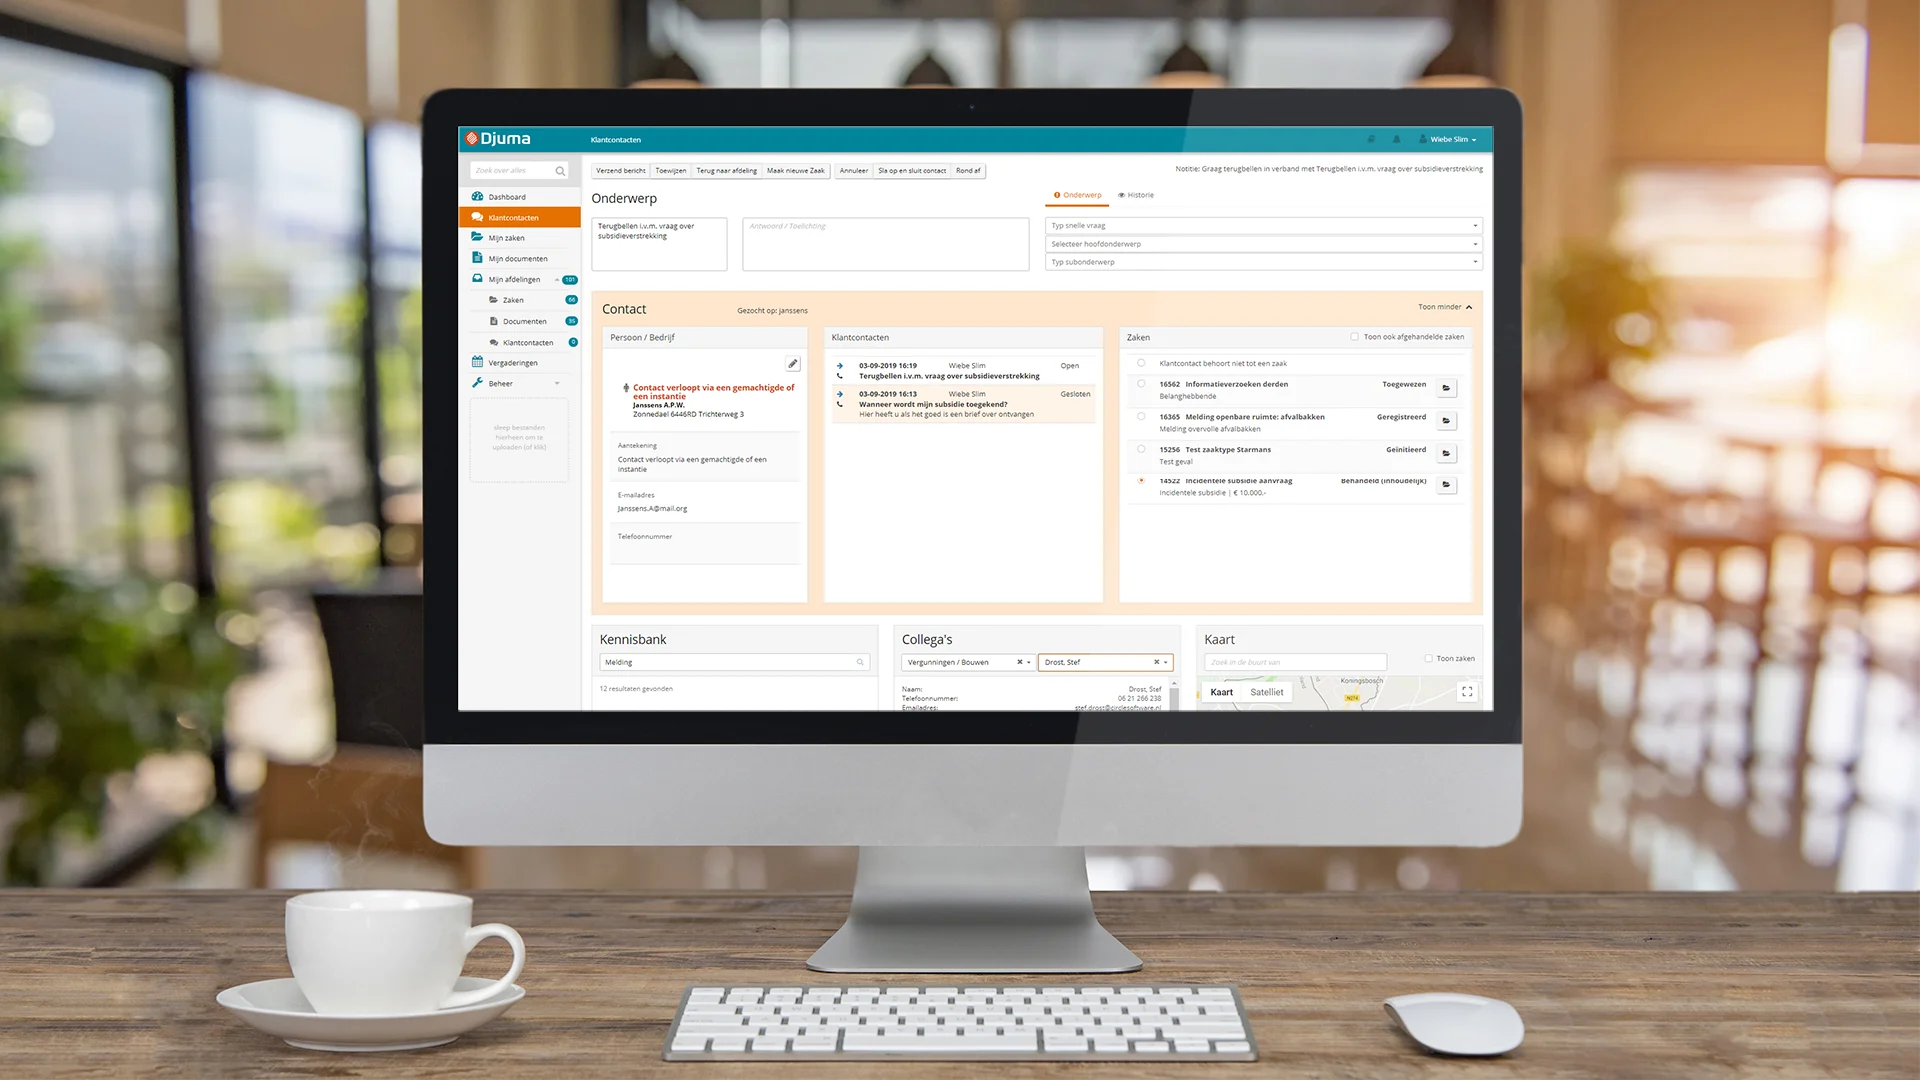Screen dimensions: 1920x1080
Task: Click the Antwoord / Toelichting text field
Action: click(885, 244)
